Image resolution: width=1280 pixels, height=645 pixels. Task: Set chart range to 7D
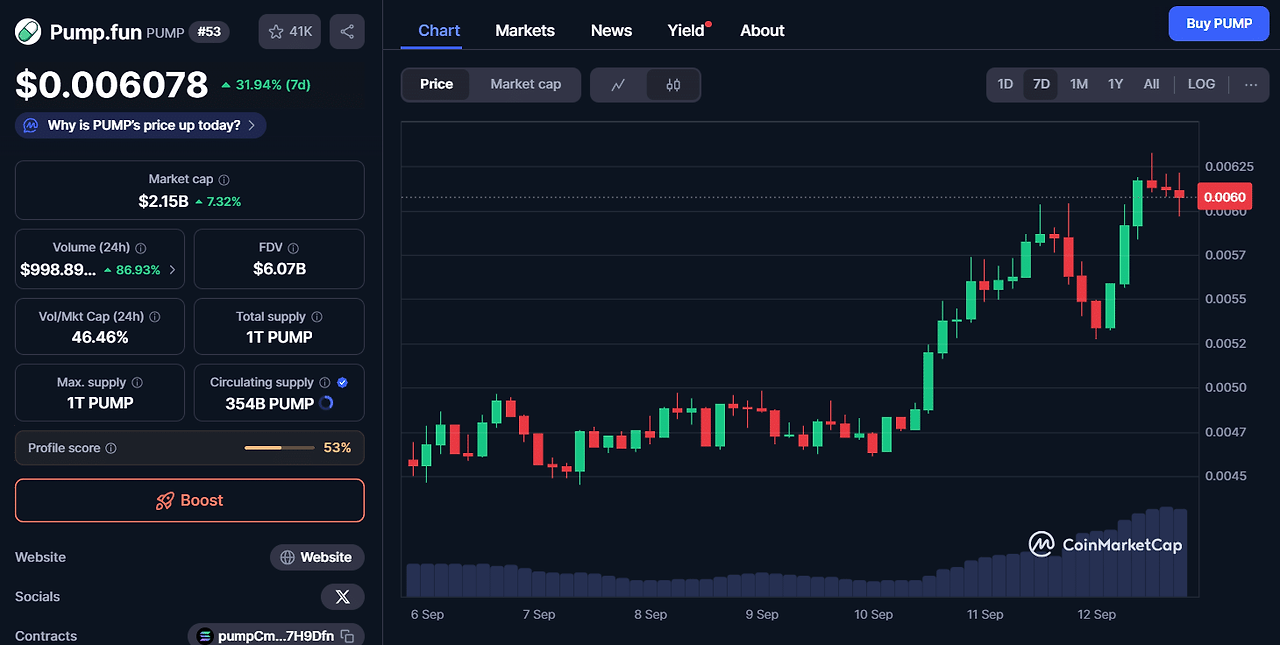(x=1041, y=84)
